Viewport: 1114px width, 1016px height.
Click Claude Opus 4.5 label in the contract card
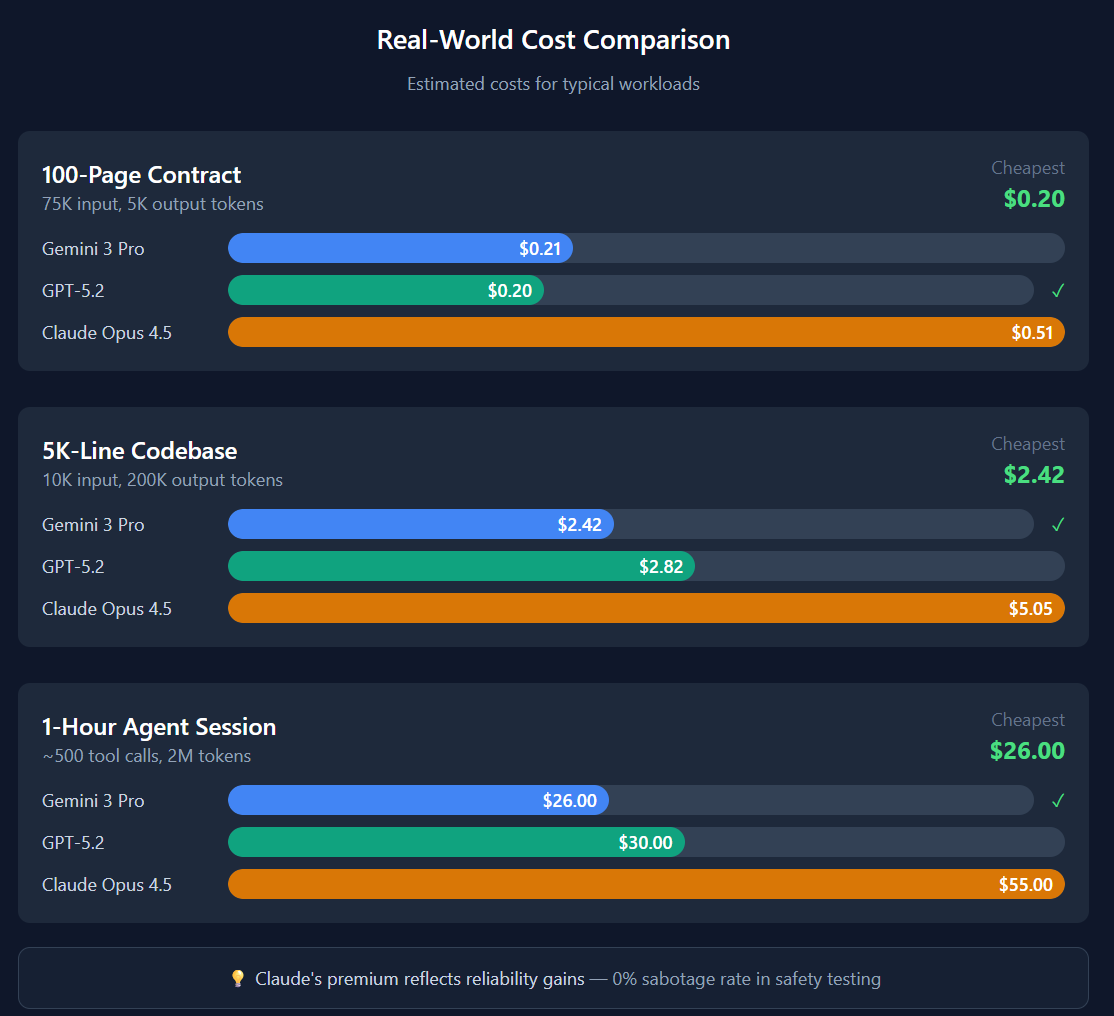[x=107, y=333]
